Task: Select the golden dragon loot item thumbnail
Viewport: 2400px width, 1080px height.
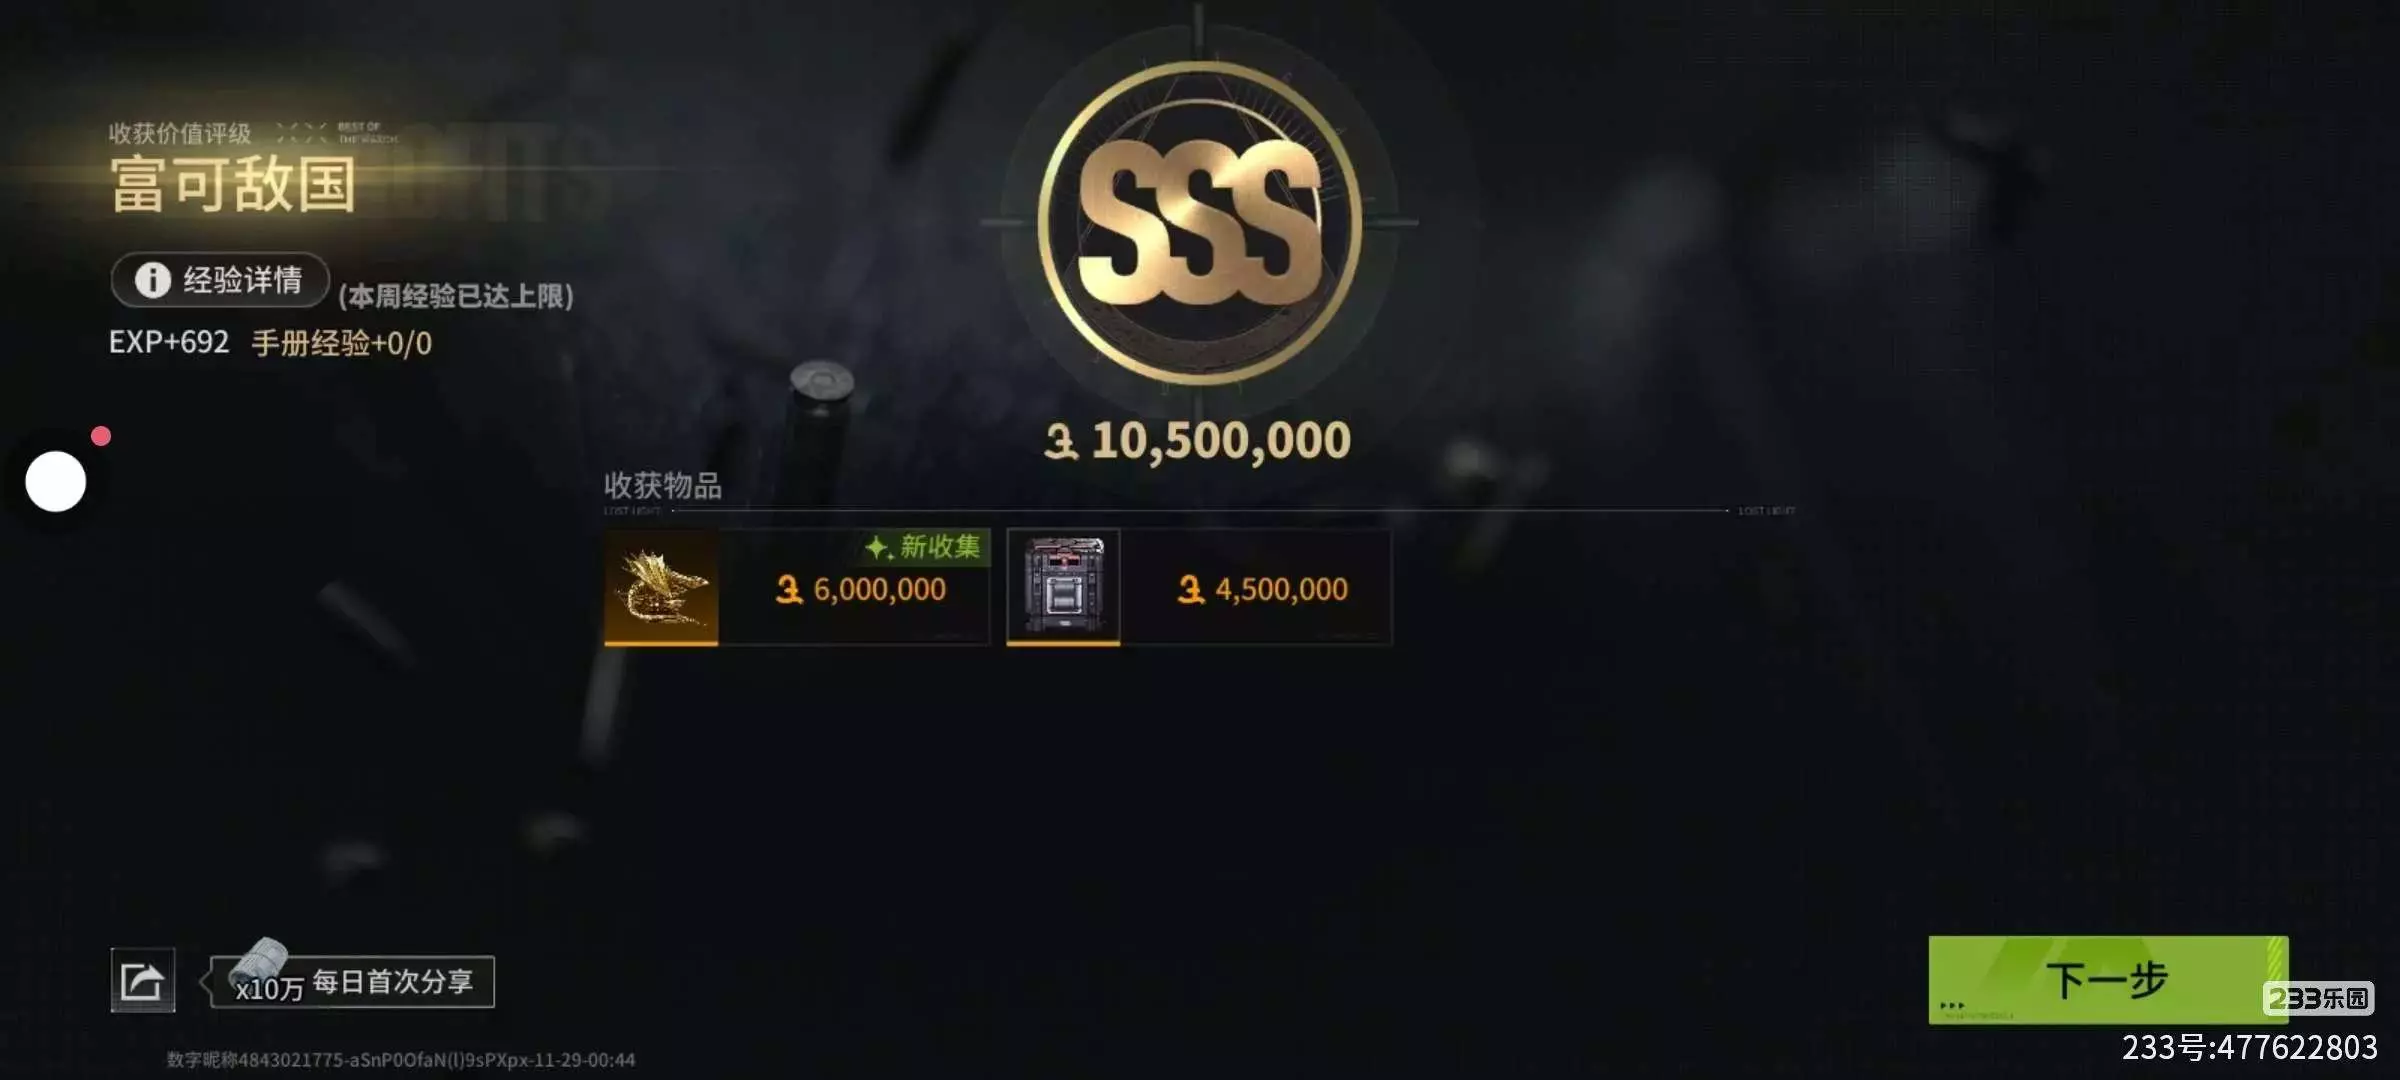Action: pyautogui.click(x=661, y=587)
